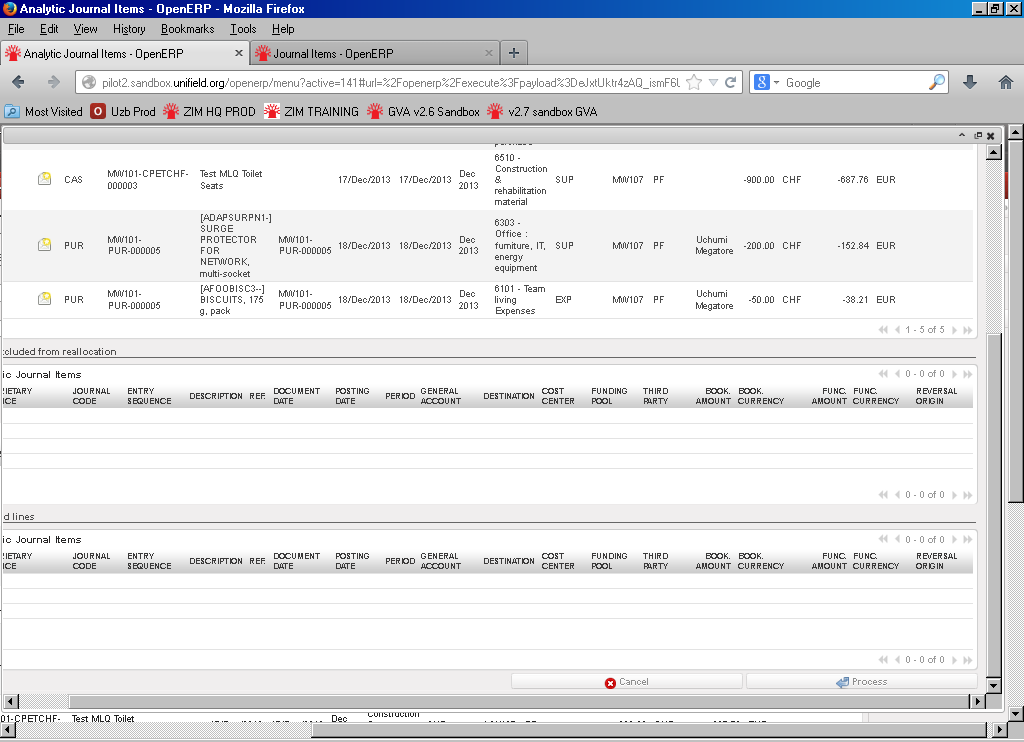The image size is (1024, 742).
Task: Open the Bookmarks menu
Action: point(187,29)
